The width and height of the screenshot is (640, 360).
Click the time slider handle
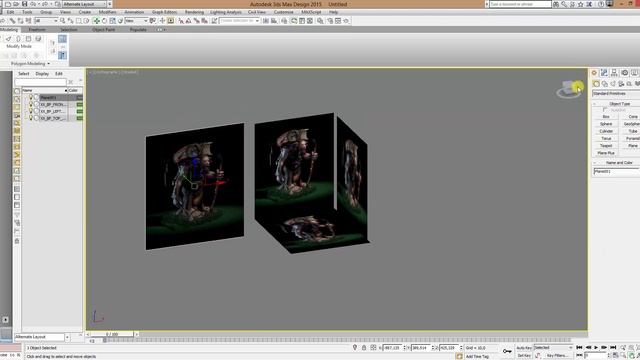click(x=111, y=334)
